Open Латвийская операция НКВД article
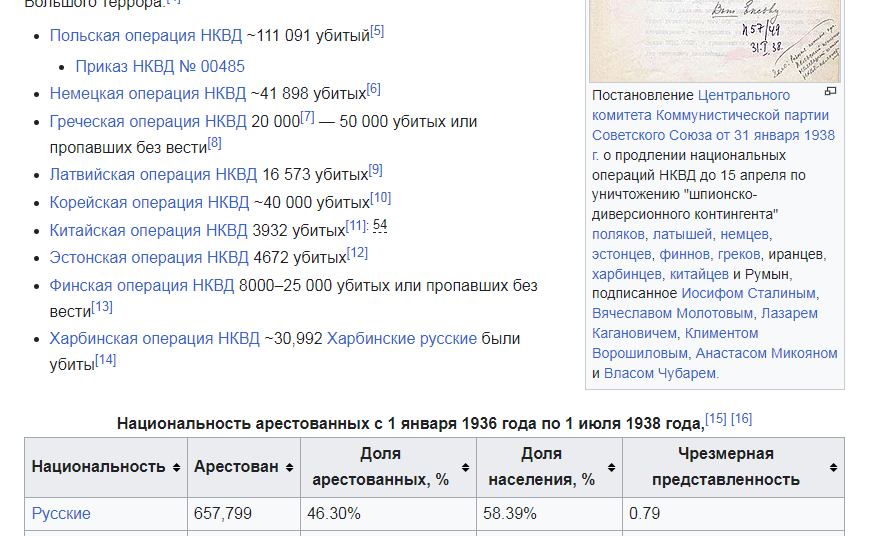 point(153,174)
